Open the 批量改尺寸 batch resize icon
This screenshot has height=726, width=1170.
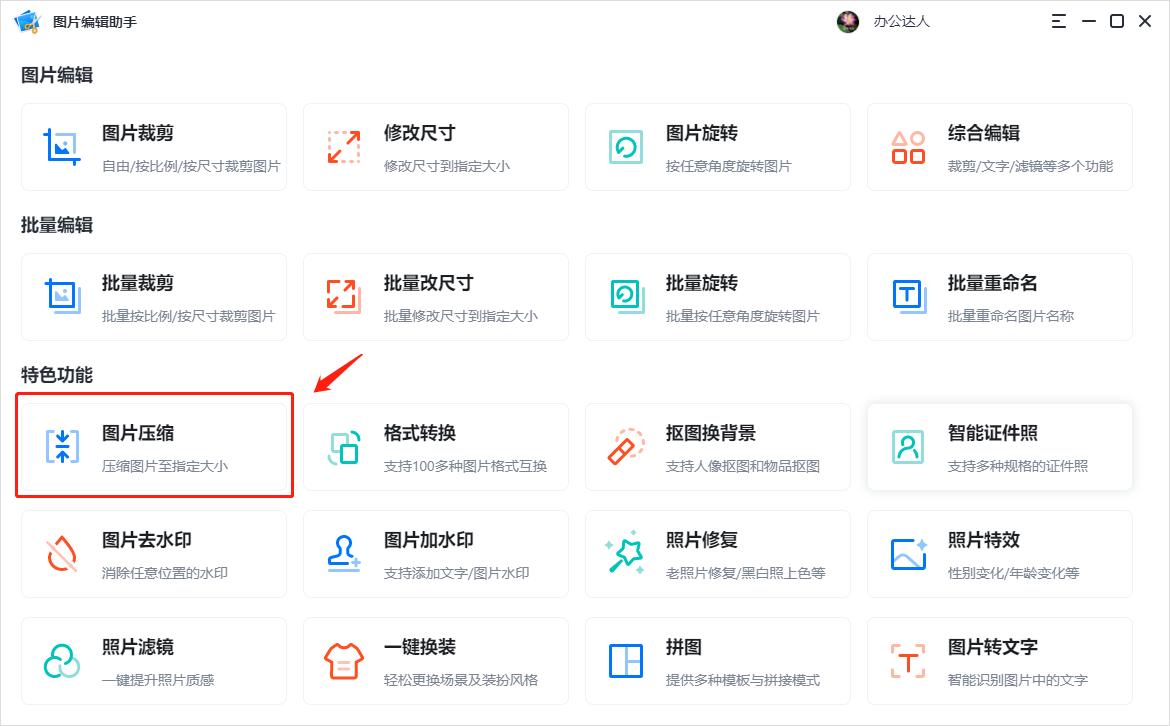click(x=343, y=295)
